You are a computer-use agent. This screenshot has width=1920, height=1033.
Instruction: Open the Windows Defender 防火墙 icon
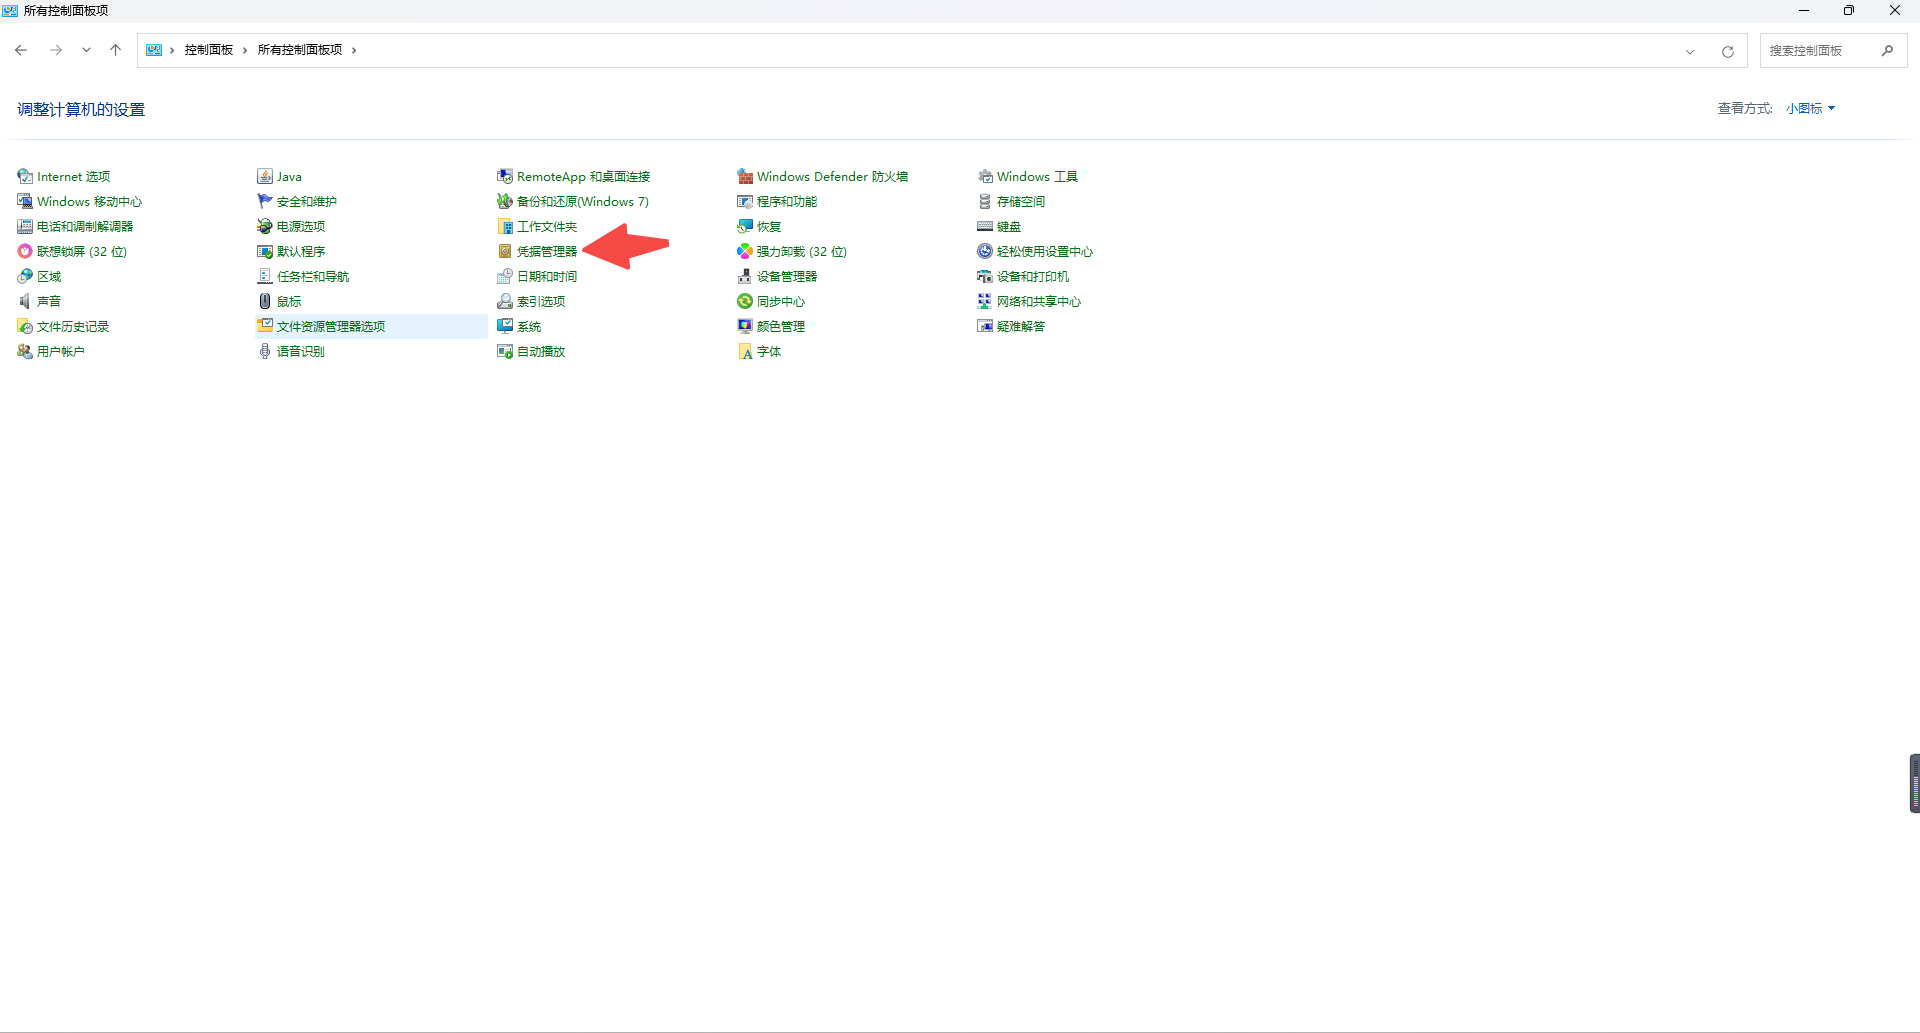coord(745,176)
